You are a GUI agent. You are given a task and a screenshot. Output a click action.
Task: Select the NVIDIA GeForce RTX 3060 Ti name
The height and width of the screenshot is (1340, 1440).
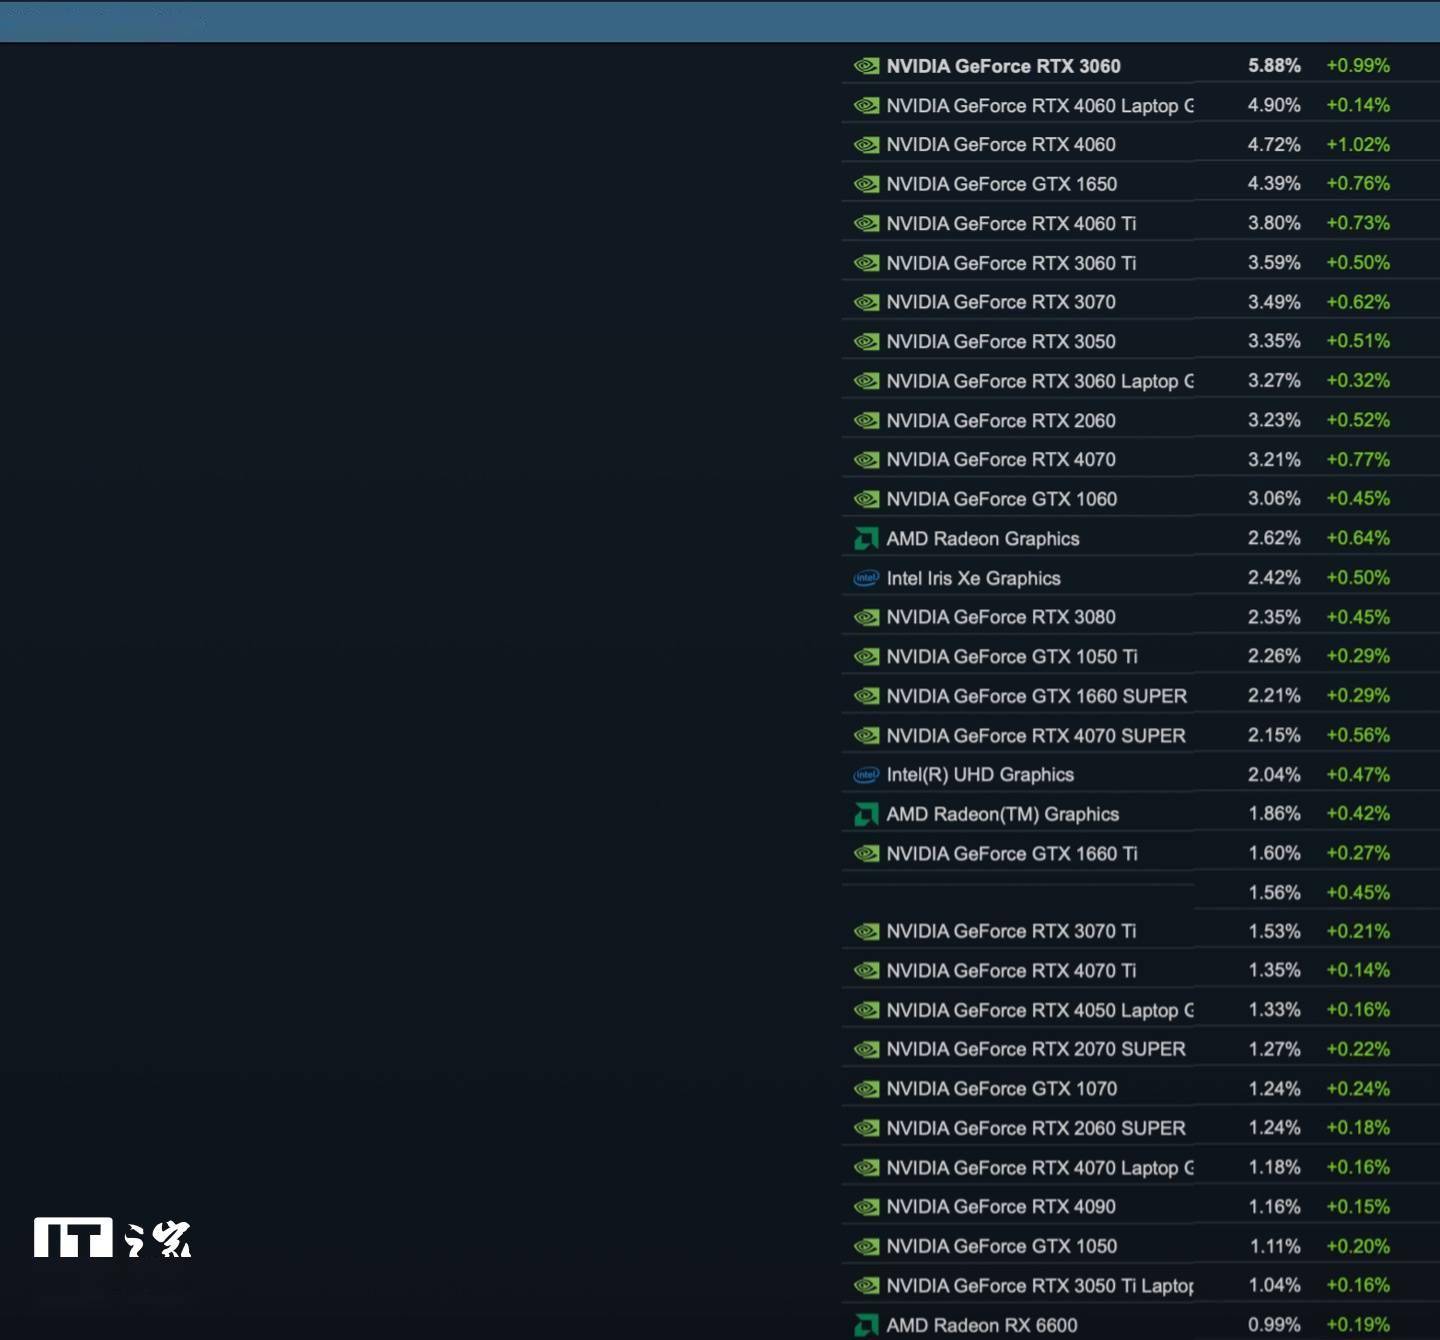point(1011,263)
